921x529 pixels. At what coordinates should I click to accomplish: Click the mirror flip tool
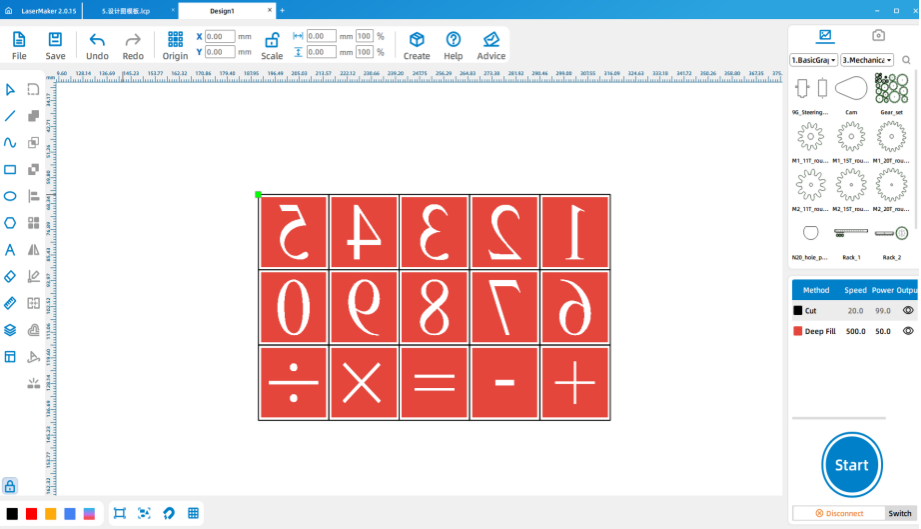click(33, 250)
